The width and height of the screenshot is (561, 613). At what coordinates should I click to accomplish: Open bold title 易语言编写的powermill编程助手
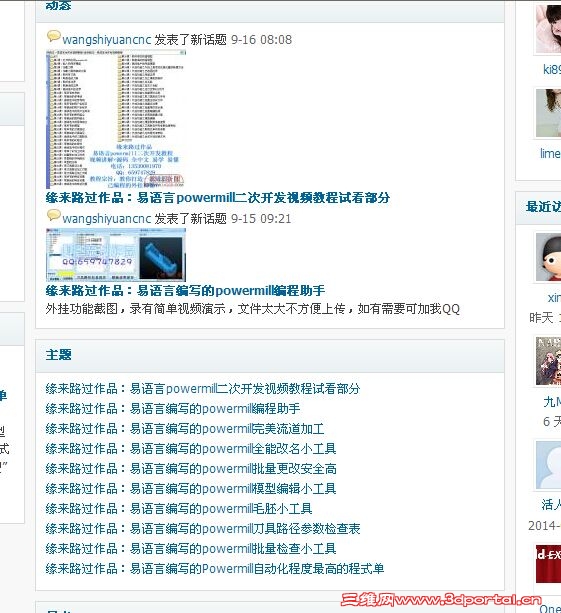click(185, 291)
